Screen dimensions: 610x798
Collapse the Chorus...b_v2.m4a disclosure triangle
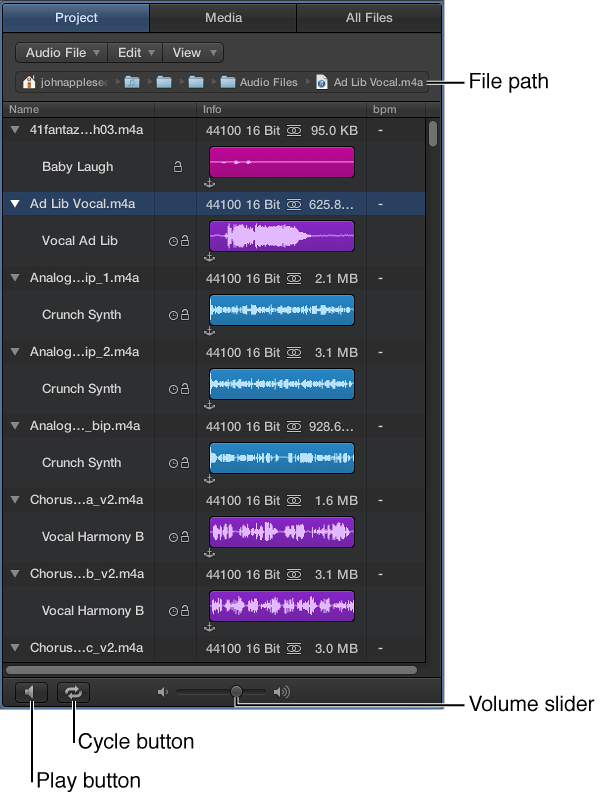click(x=15, y=574)
